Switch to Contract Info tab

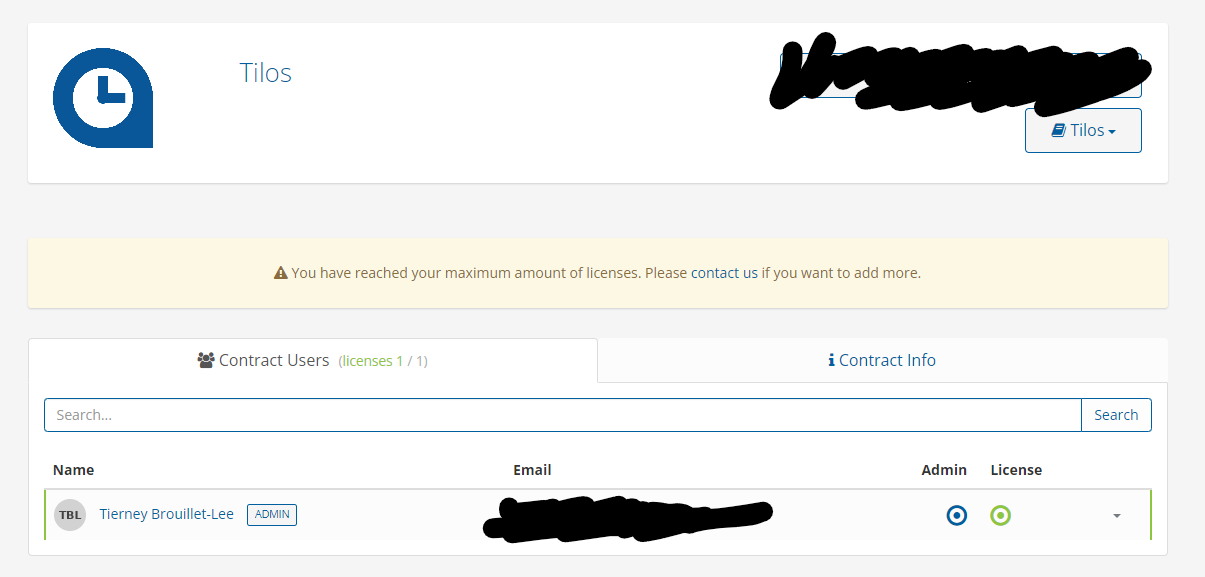882,360
